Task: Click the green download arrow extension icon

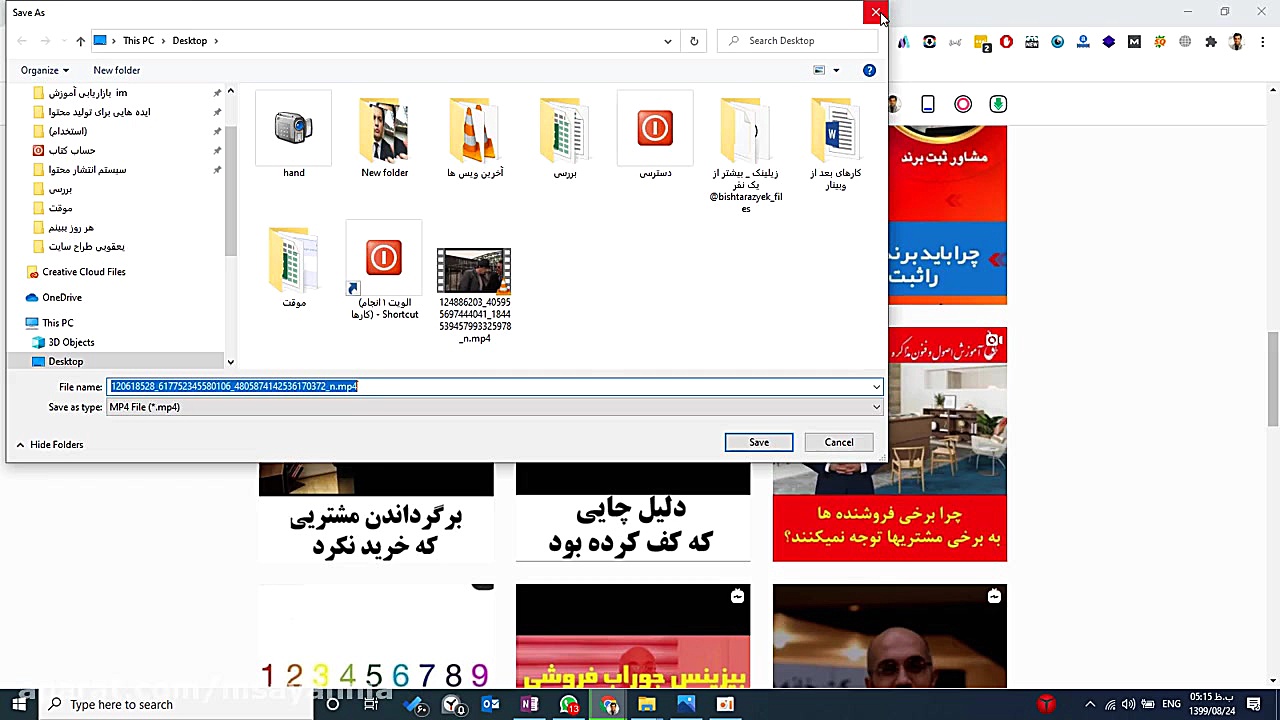Action: click(998, 104)
